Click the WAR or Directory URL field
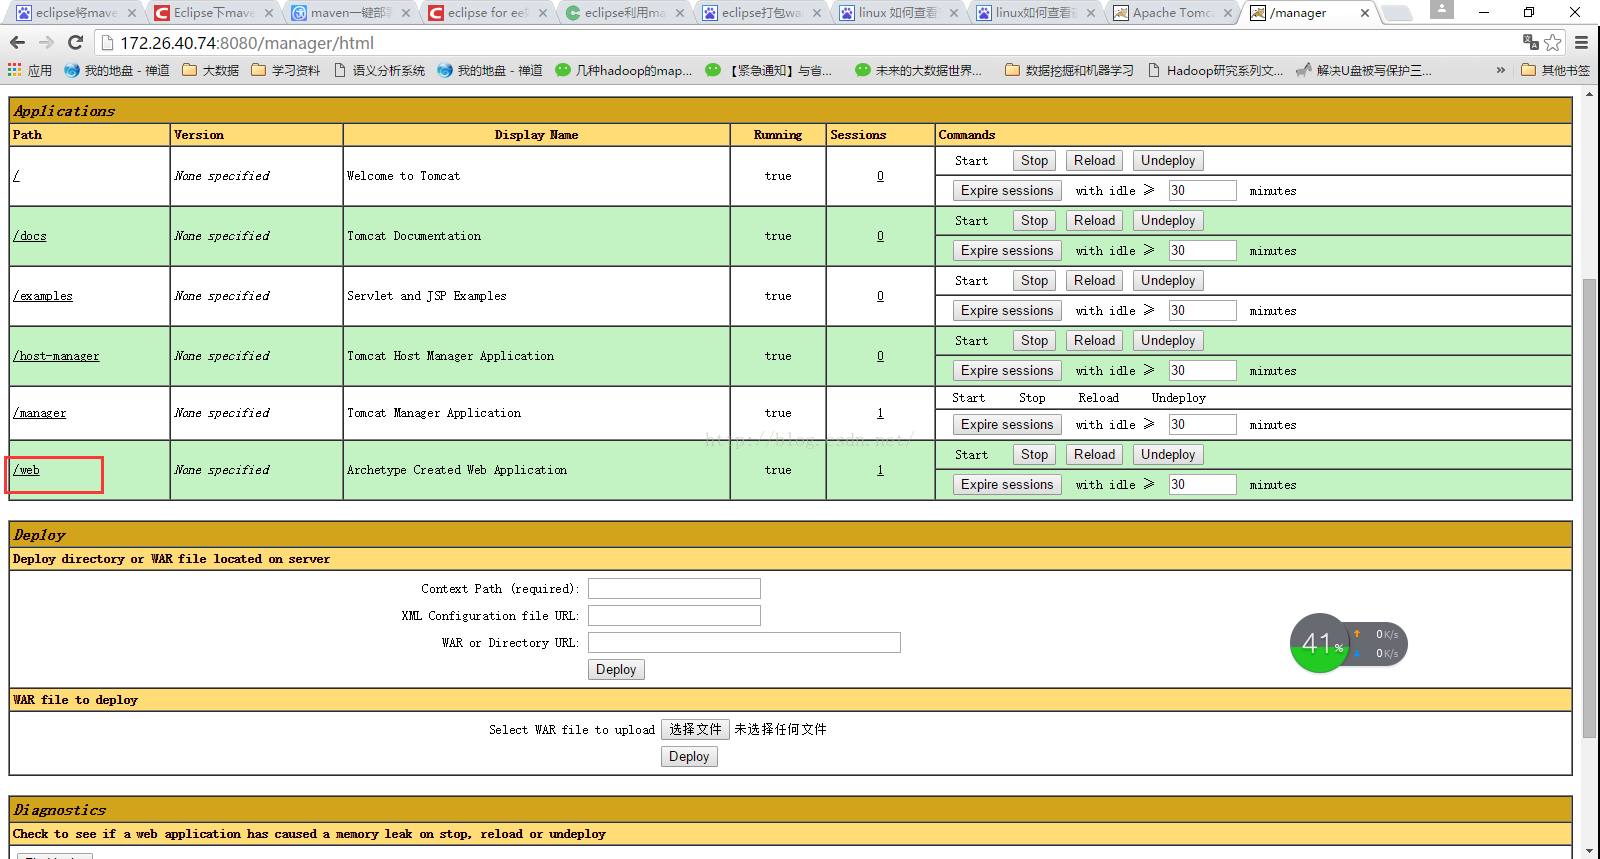 744,643
